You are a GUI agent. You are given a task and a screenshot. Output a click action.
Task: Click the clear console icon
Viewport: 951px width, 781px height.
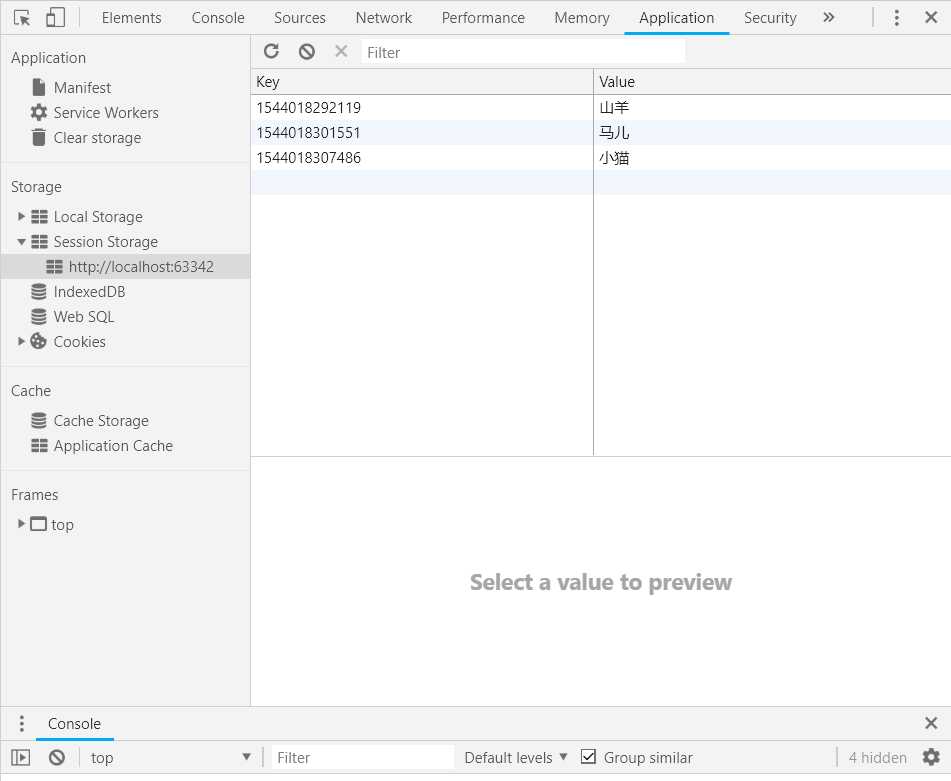[57, 757]
